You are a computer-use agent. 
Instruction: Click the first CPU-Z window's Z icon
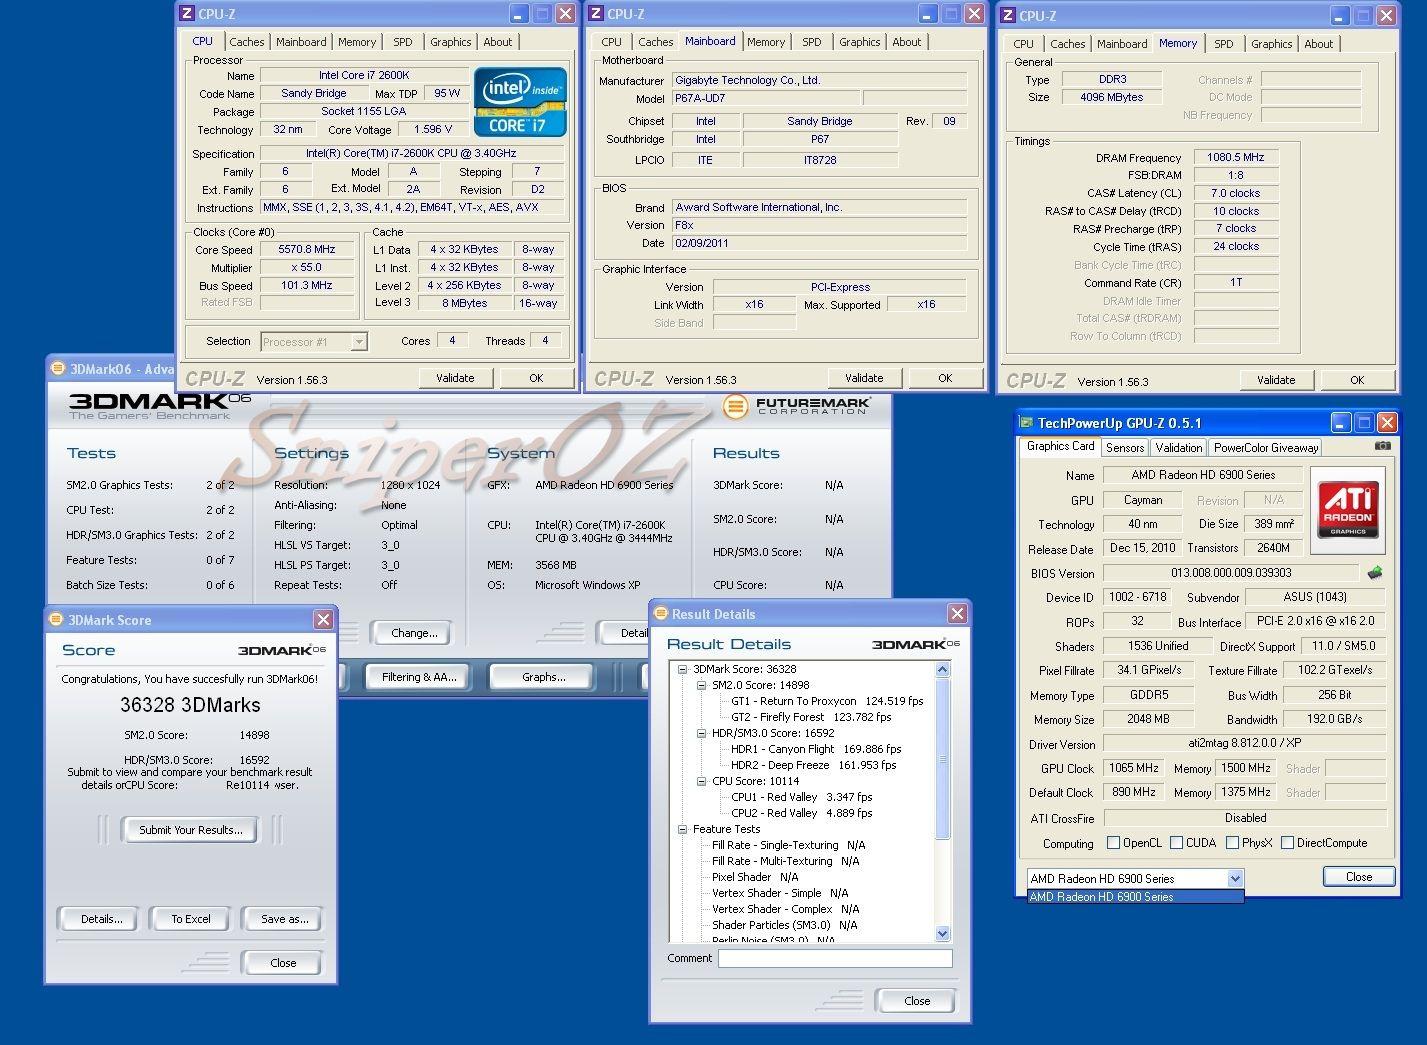187,14
